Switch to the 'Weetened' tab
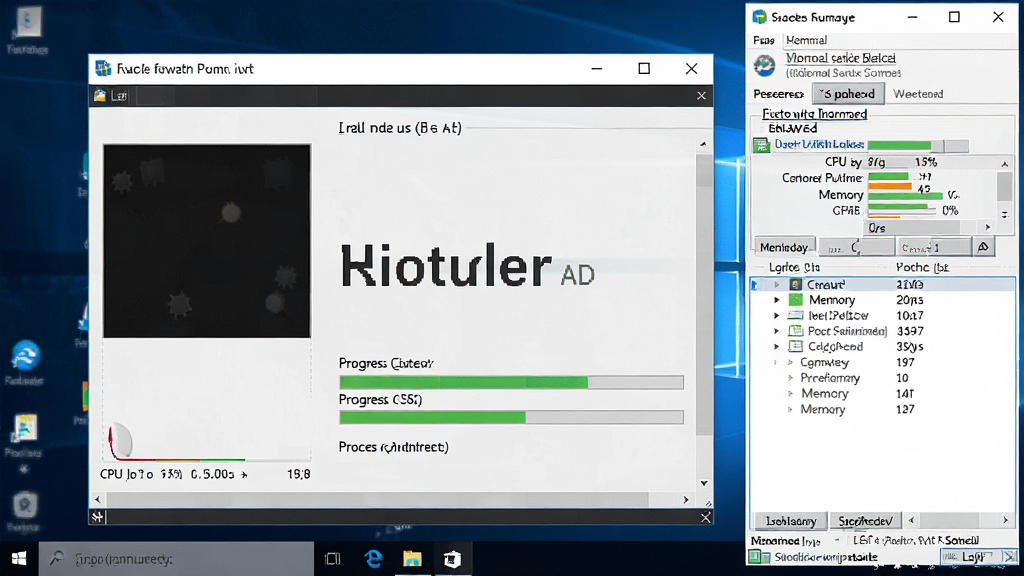Image resolution: width=1024 pixels, height=576 pixels. pyautogui.click(x=918, y=94)
